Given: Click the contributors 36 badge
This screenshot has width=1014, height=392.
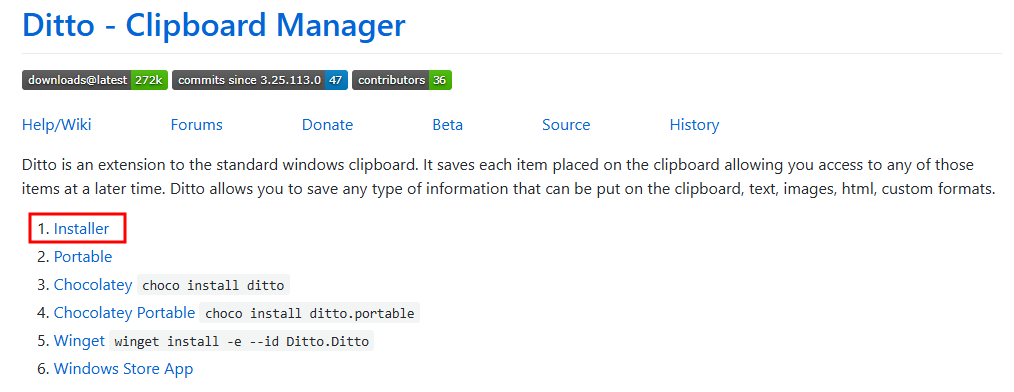Looking at the screenshot, I should point(402,80).
